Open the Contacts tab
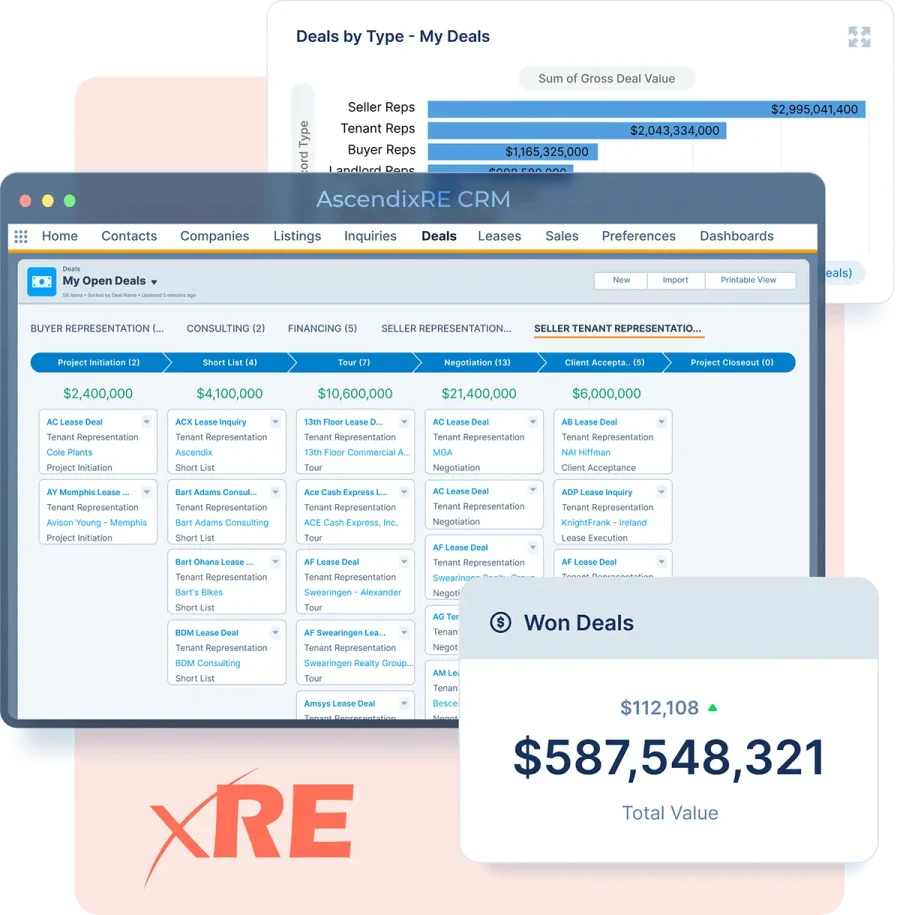 (129, 236)
